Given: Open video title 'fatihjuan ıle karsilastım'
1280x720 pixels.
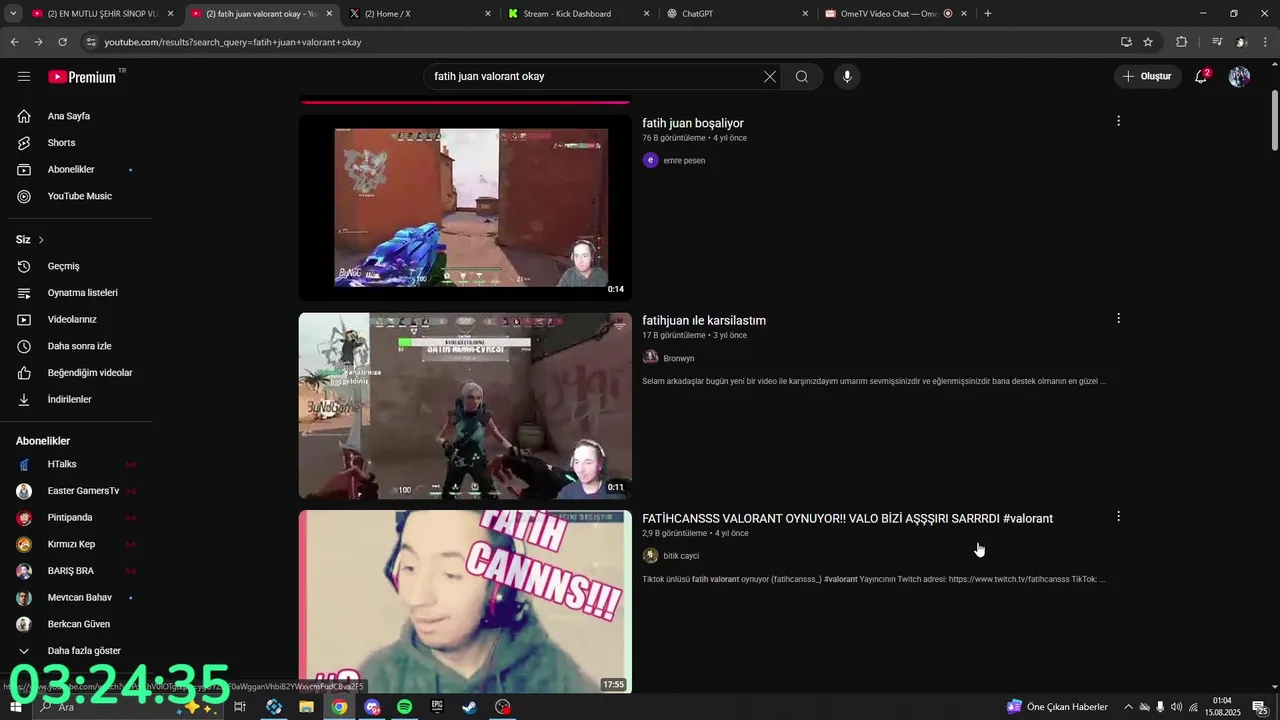Looking at the screenshot, I should coord(704,321).
